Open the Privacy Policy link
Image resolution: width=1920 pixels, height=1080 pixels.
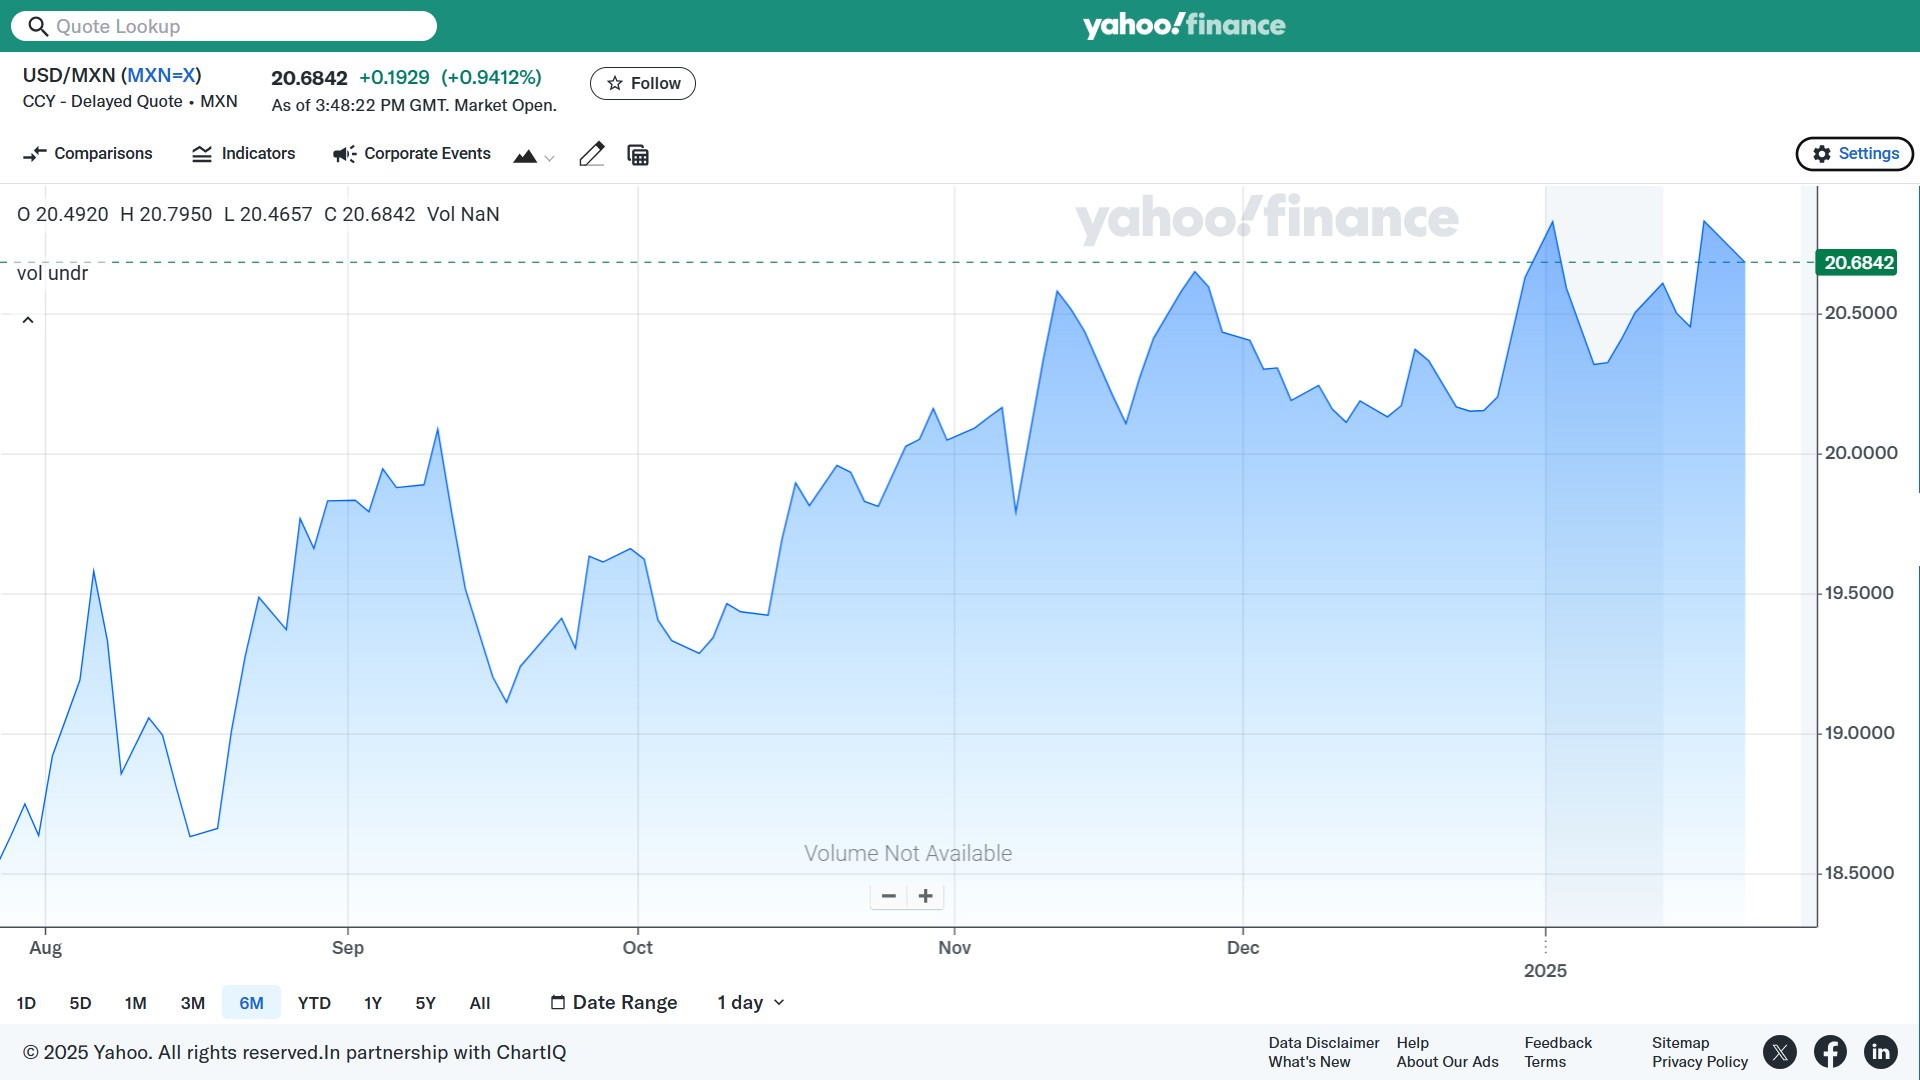[1700, 1062]
